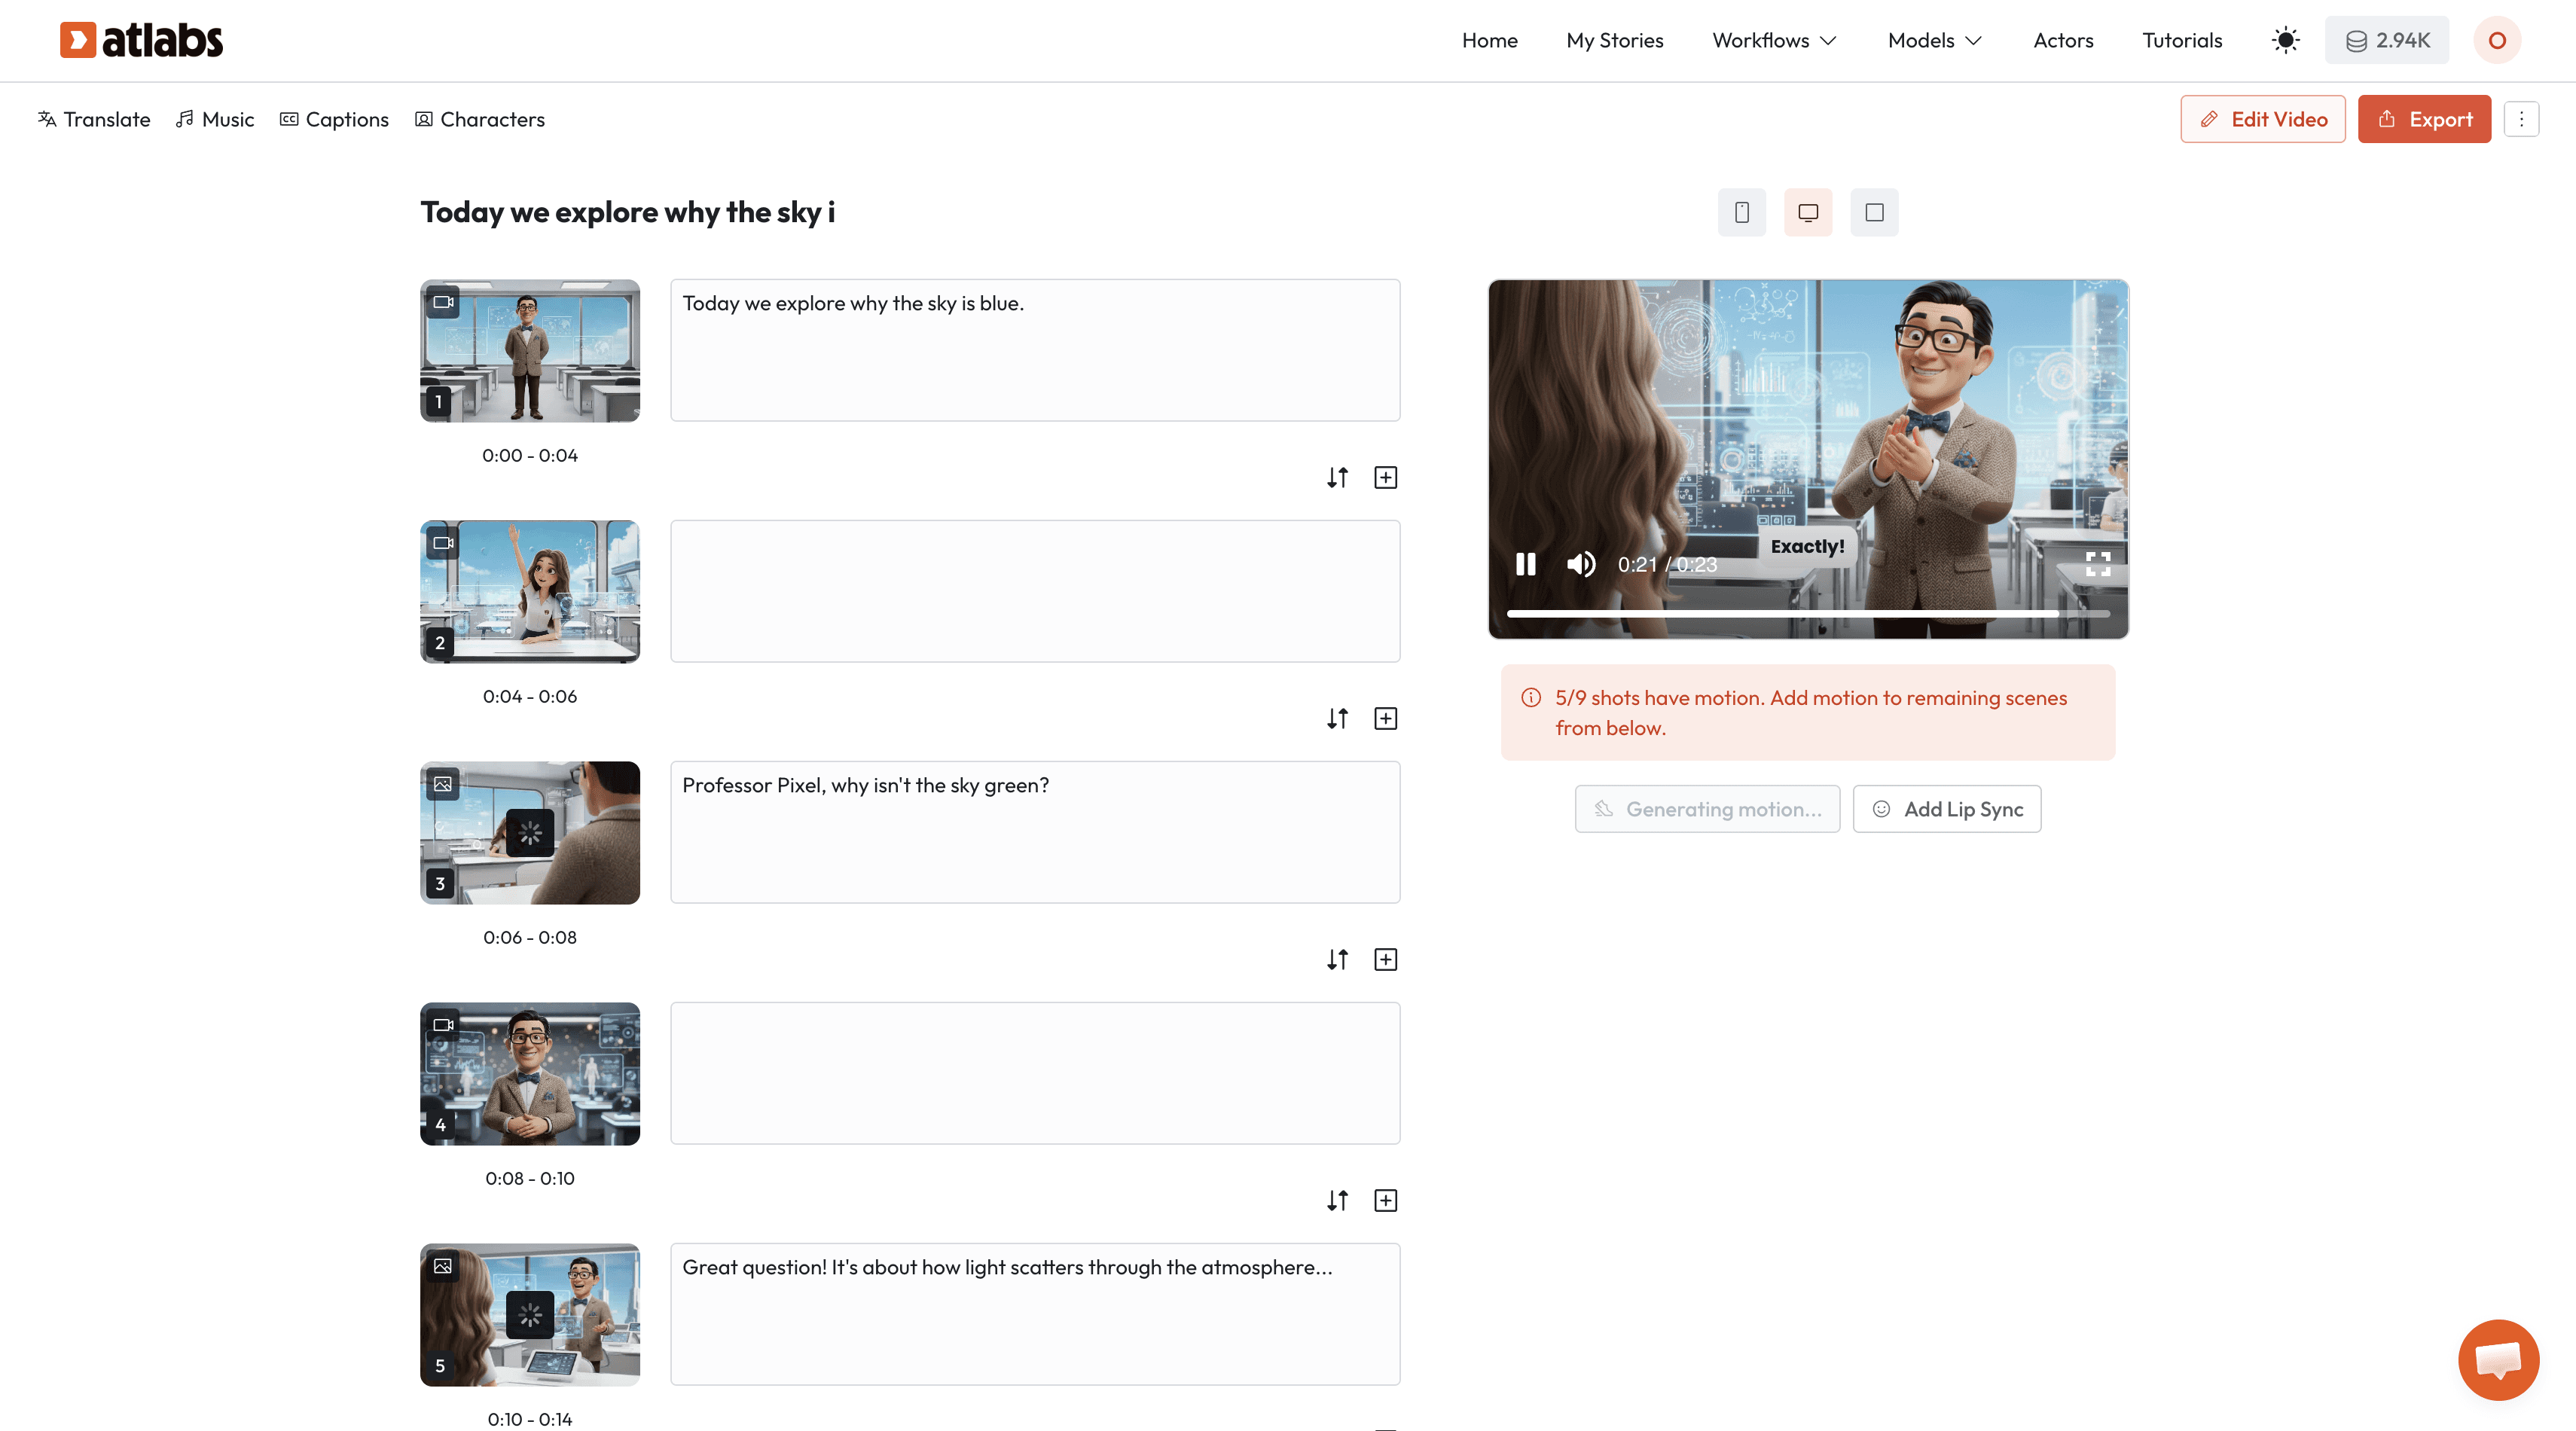
Task: Click the Export button
Action: click(2424, 119)
